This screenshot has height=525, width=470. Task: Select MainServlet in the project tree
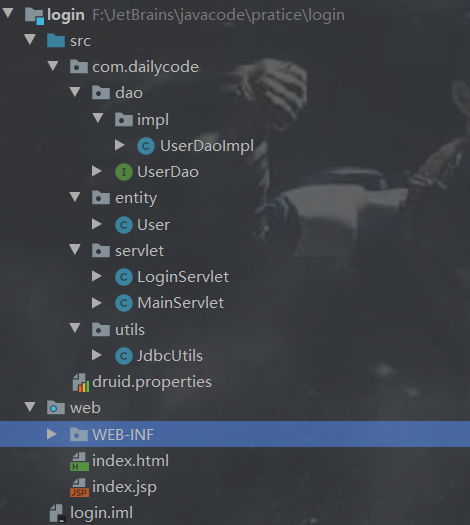180,303
